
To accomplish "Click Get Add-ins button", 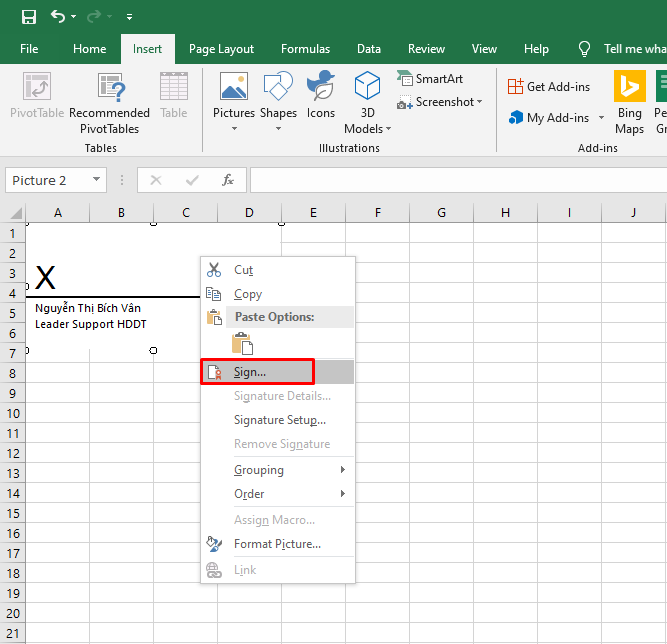I will [x=548, y=87].
